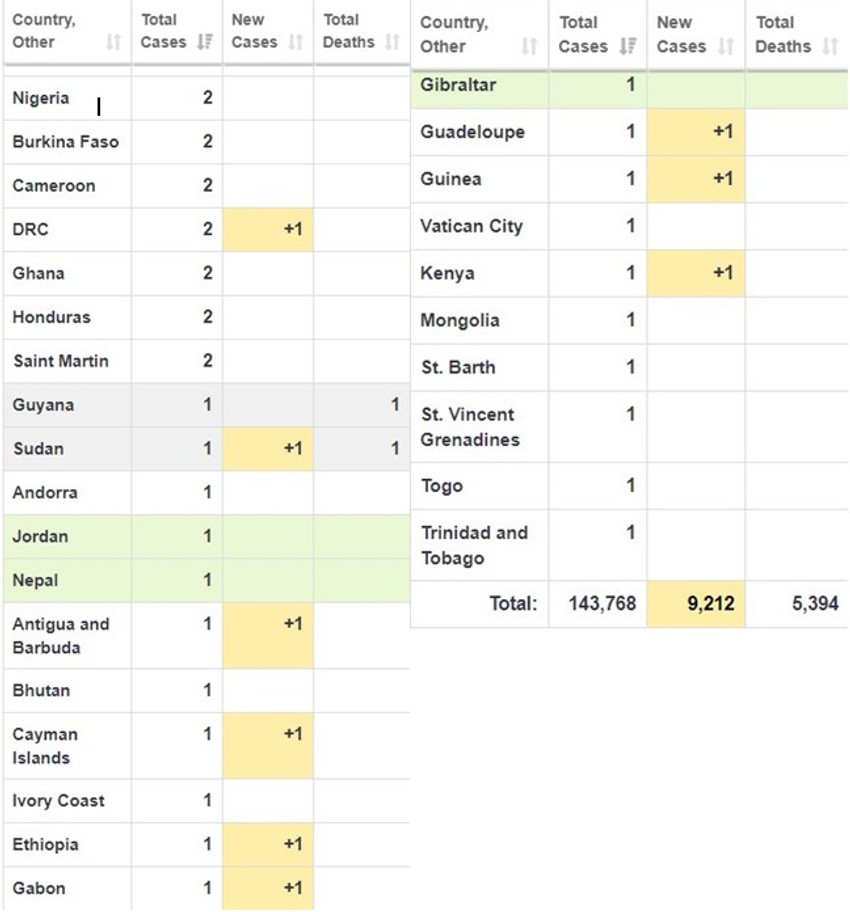Click right table's Total Deaths sort arrows
850x912 pixels.
tap(830, 46)
